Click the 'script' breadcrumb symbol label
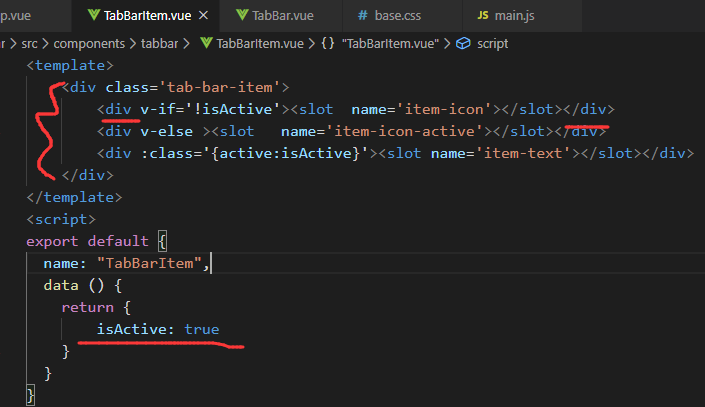Screen dimensions: 705x407 pos(492,43)
